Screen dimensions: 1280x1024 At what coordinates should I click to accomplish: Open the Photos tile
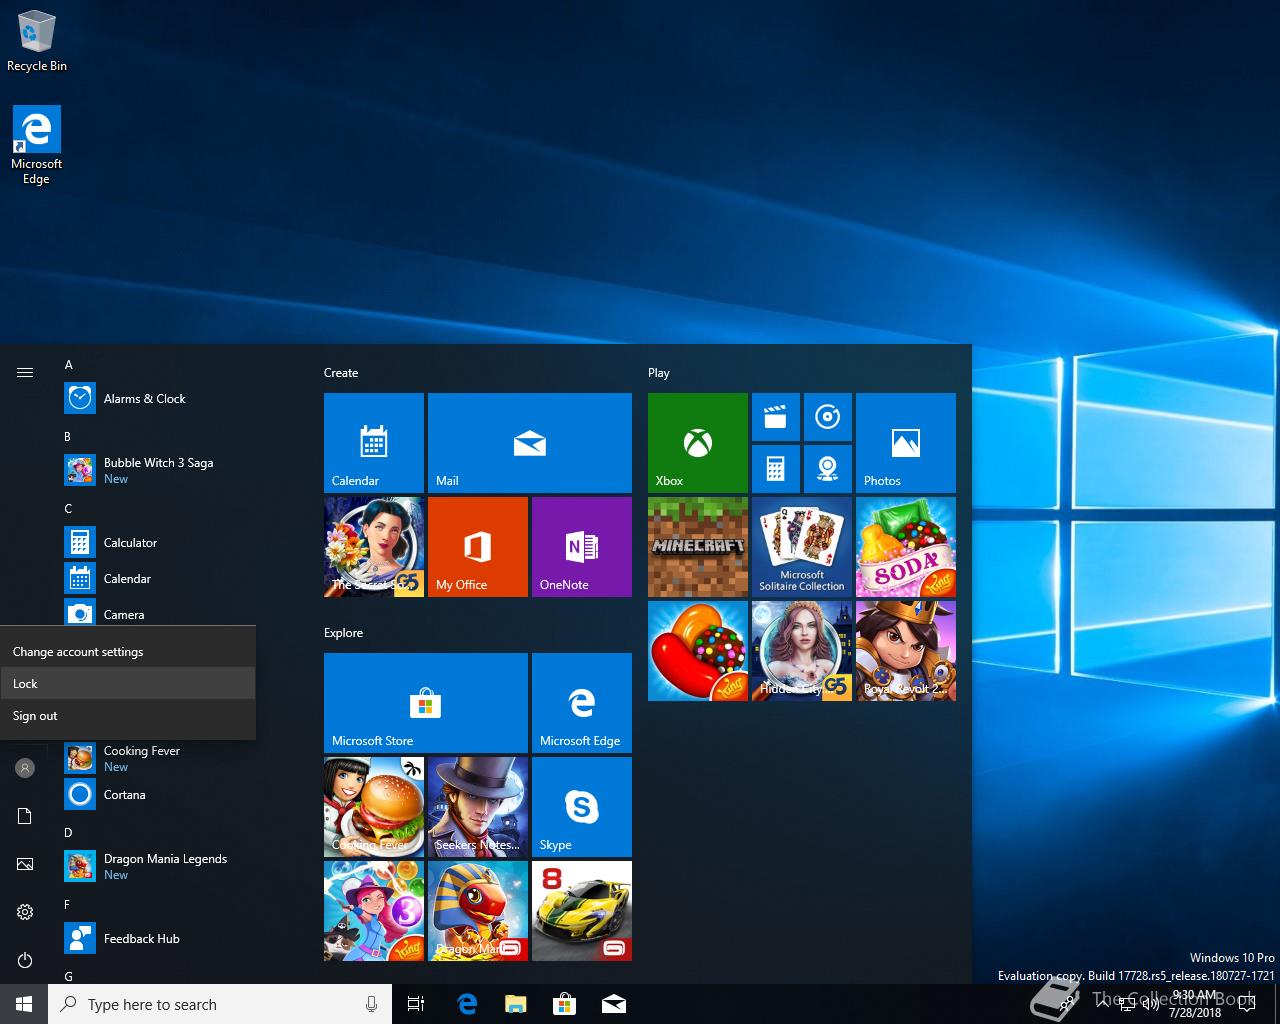(x=906, y=443)
